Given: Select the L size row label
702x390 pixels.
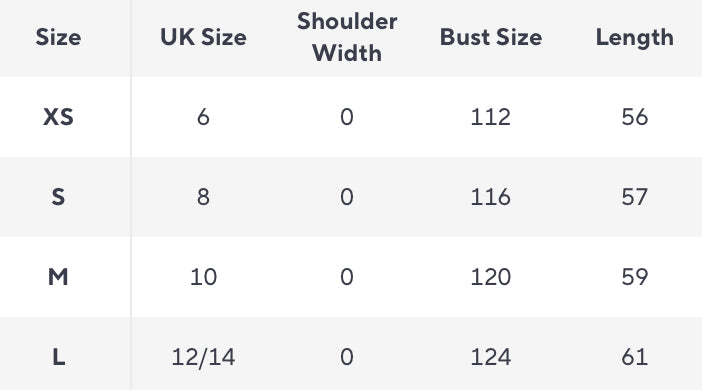Looking at the screenshot, I should click(x=58, y=357).
